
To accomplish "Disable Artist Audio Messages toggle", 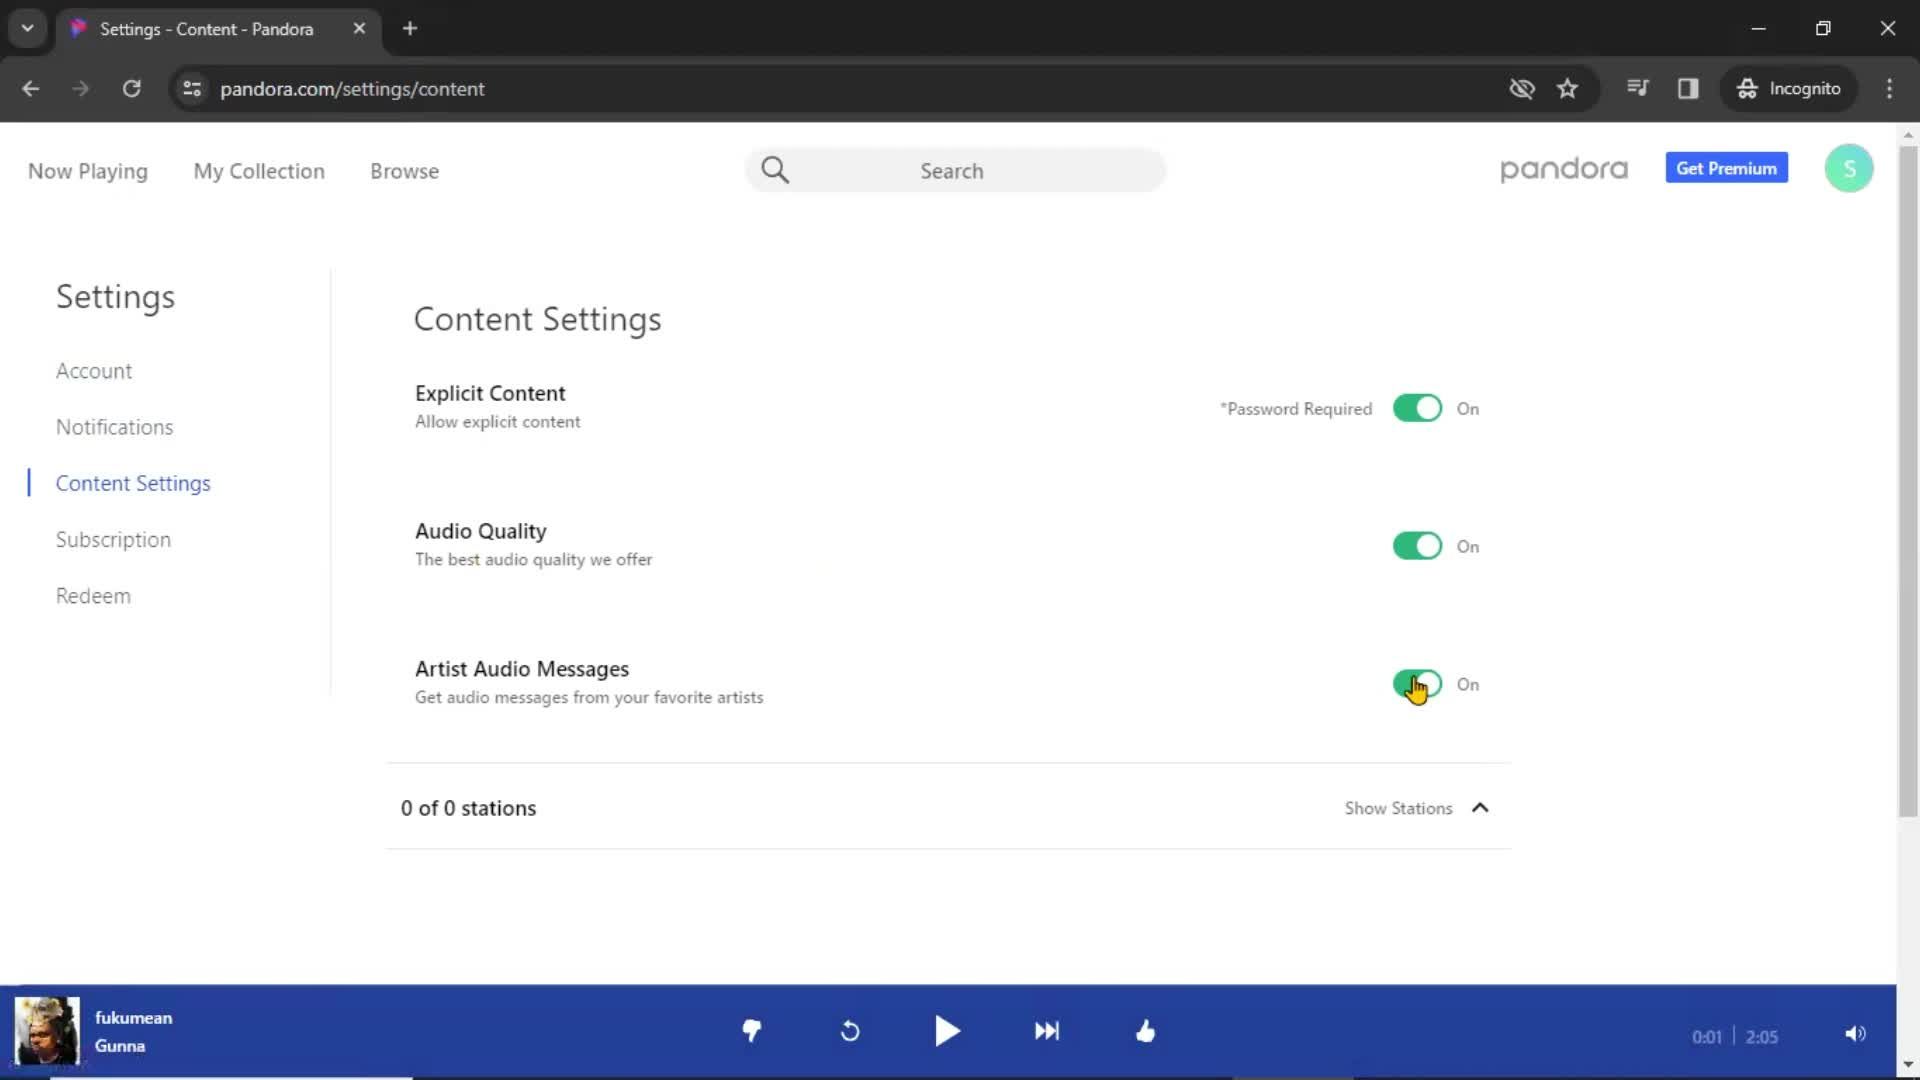I will pyautogui.click(x=1418, y=683).
